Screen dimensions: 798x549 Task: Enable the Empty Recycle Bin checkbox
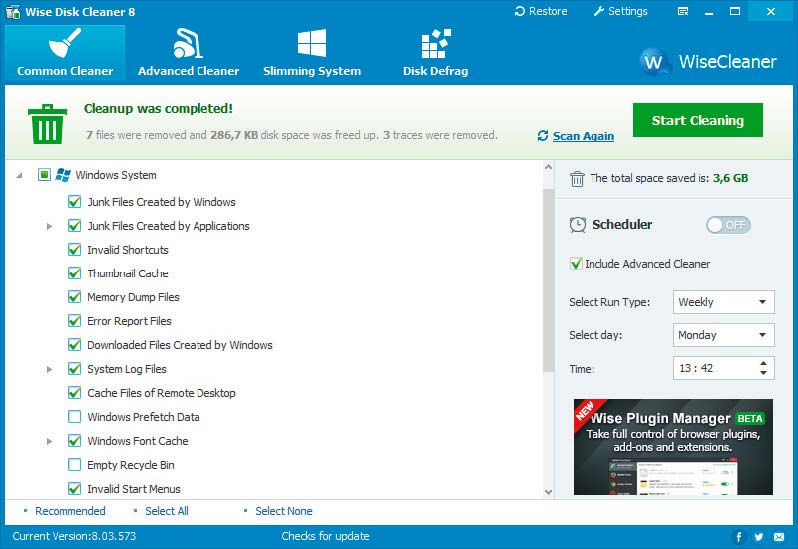[74, 465]
